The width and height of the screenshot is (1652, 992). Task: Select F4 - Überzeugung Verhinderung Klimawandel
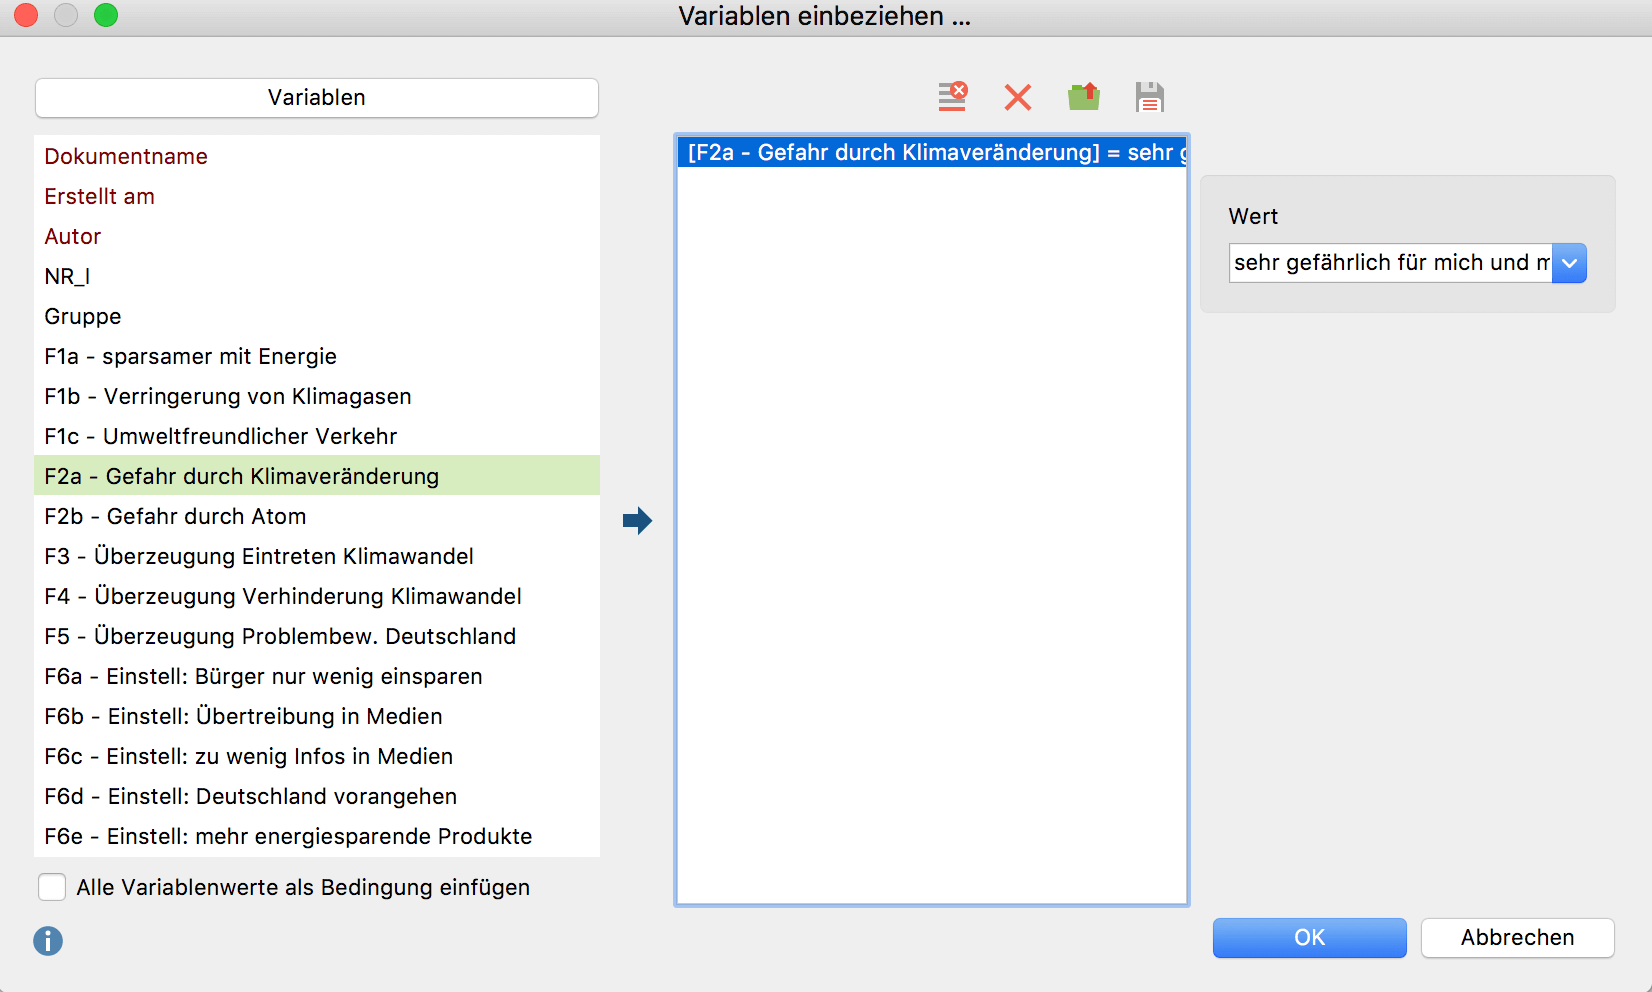(x=317, y=596)
